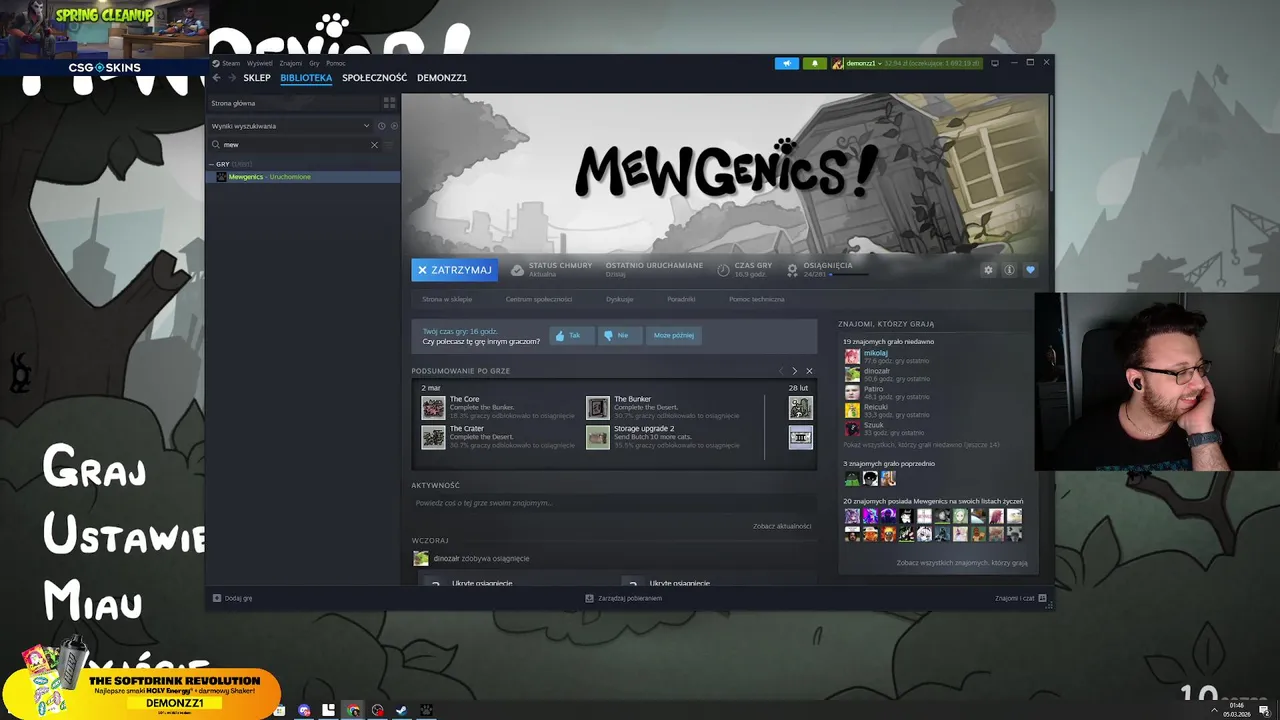Viewport: 1280px width, 720px height.
Task: Show all friends who played recently link
Action: [921, 444]
